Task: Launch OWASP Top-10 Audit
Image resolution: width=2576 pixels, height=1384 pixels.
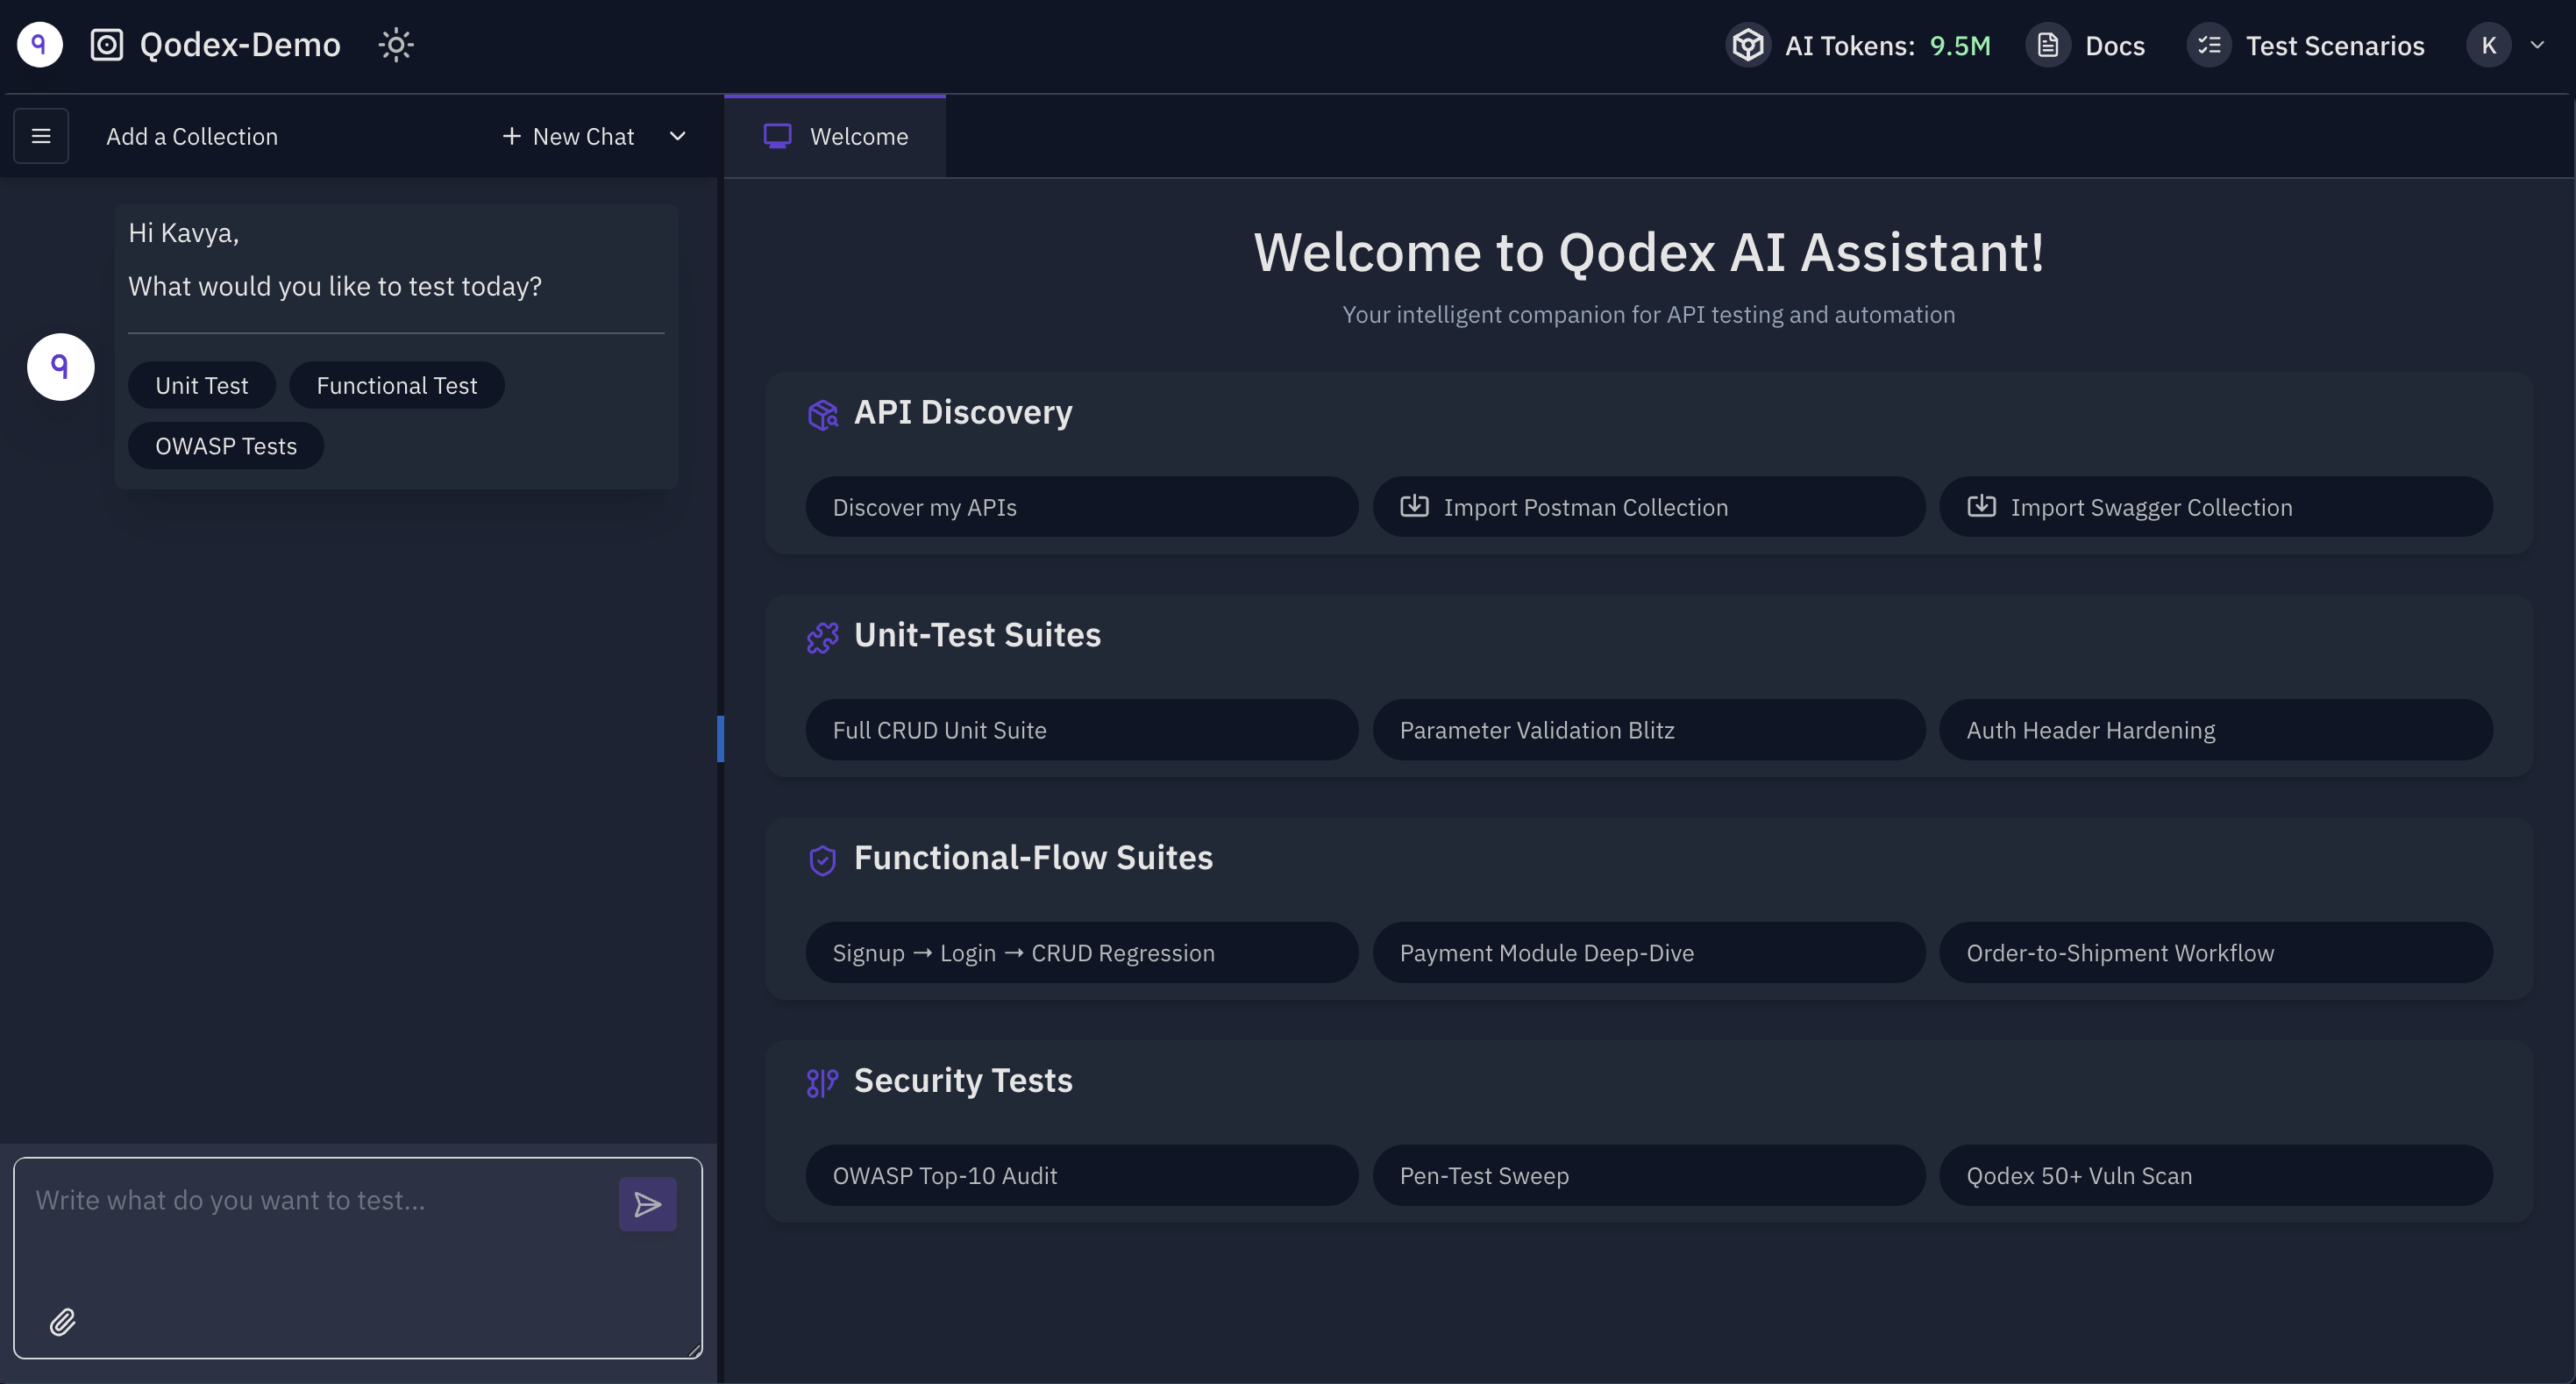Action: click(x=1082, y=1176)
